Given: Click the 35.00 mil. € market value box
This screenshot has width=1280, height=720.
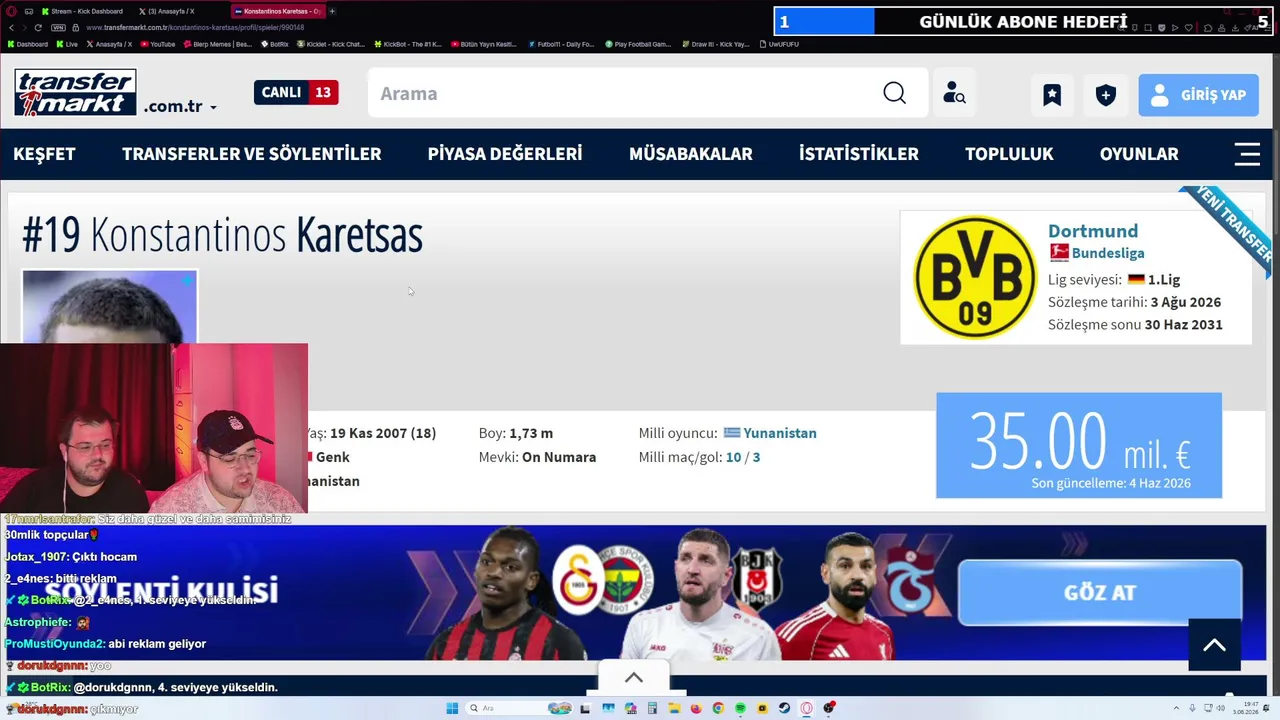Looking at the screenshot, I should coord(1079,445).
